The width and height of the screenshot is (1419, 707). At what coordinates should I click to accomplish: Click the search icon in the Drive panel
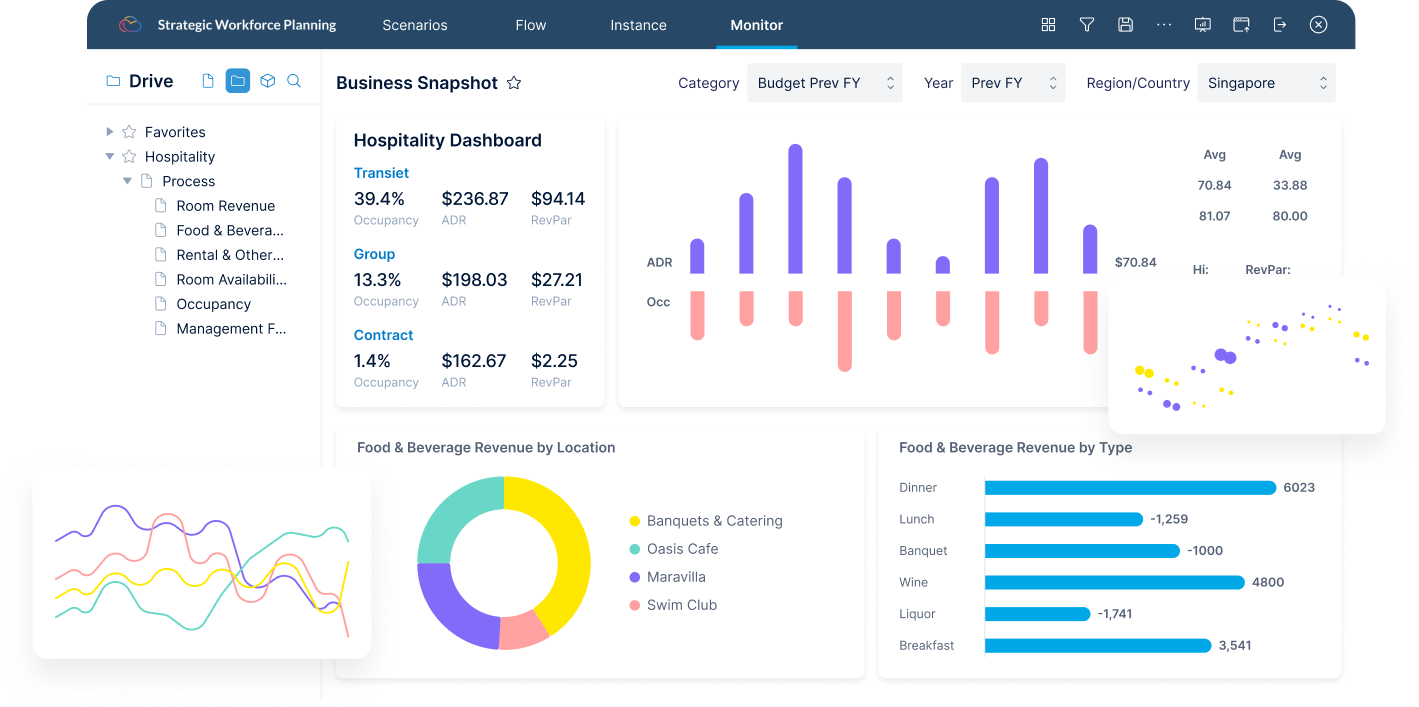click(x=293, y=81)
